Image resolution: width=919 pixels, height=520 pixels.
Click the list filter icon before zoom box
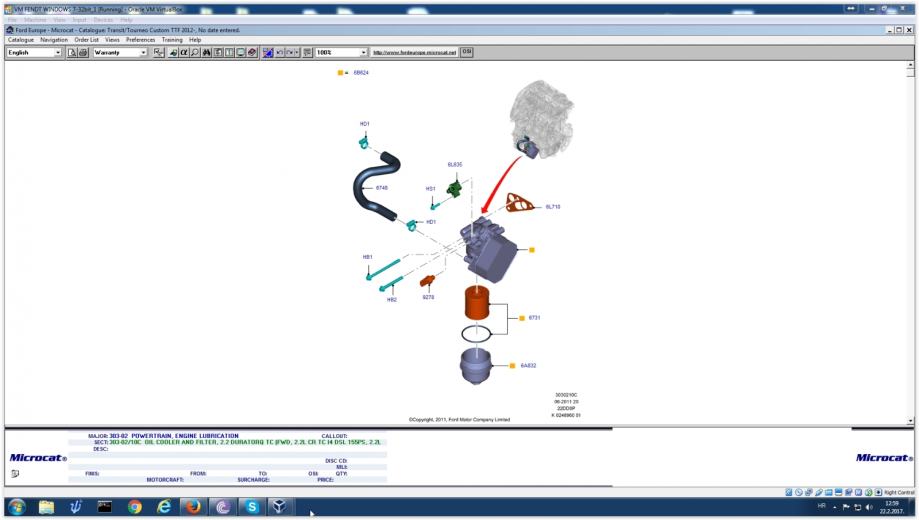click(x=307, y=53)
